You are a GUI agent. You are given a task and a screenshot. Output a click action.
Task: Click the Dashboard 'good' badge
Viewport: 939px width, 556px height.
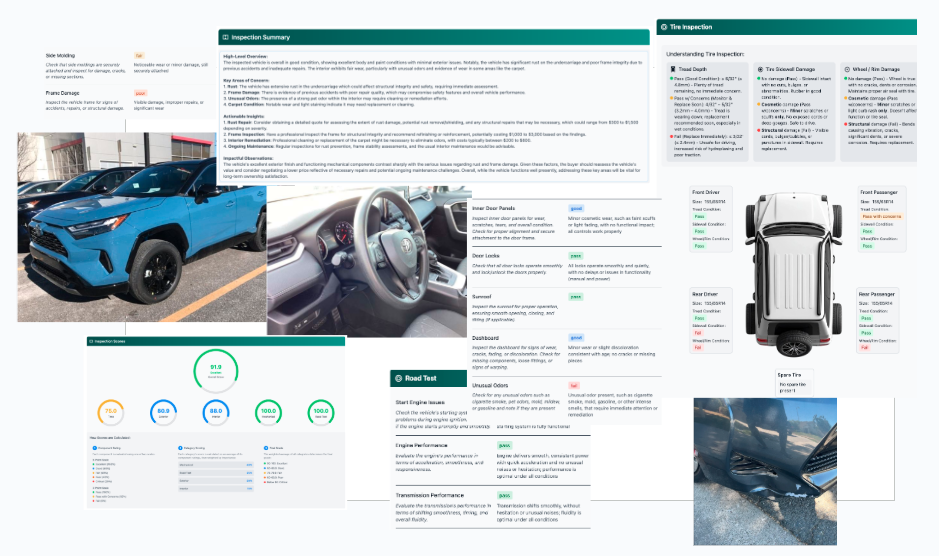[575, 338]
